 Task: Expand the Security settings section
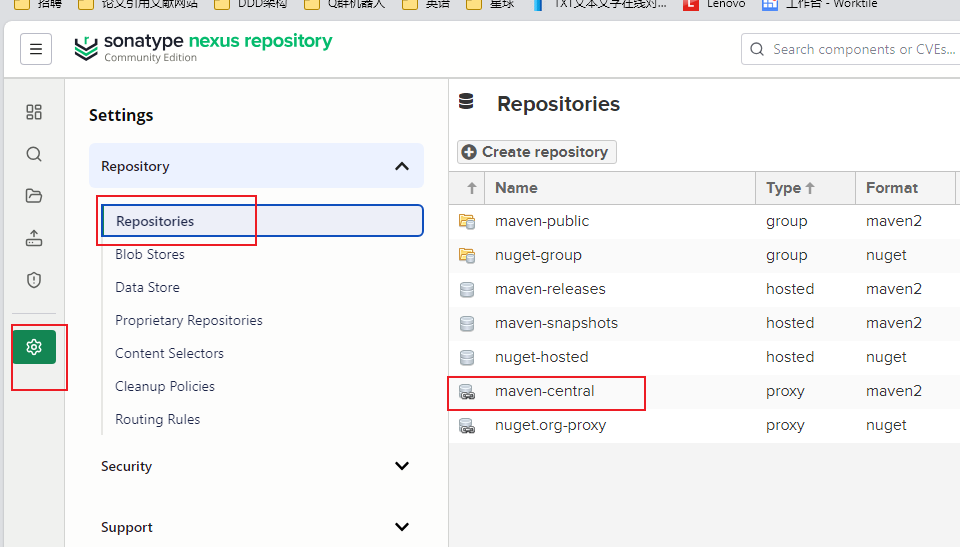point(257,466)
